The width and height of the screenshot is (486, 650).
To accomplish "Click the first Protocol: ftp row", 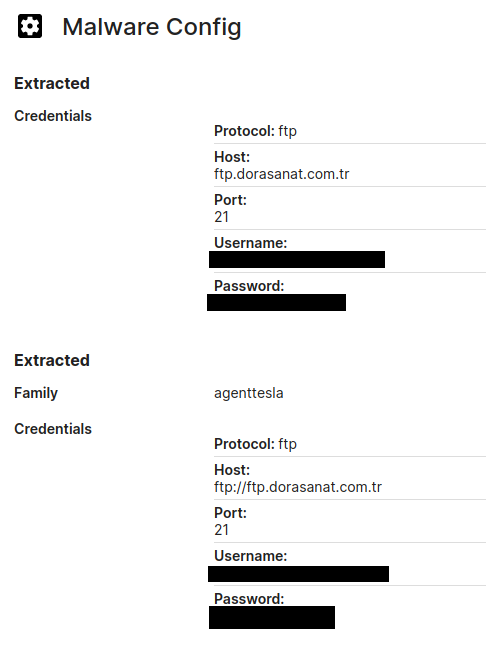I will coord(350,131).
